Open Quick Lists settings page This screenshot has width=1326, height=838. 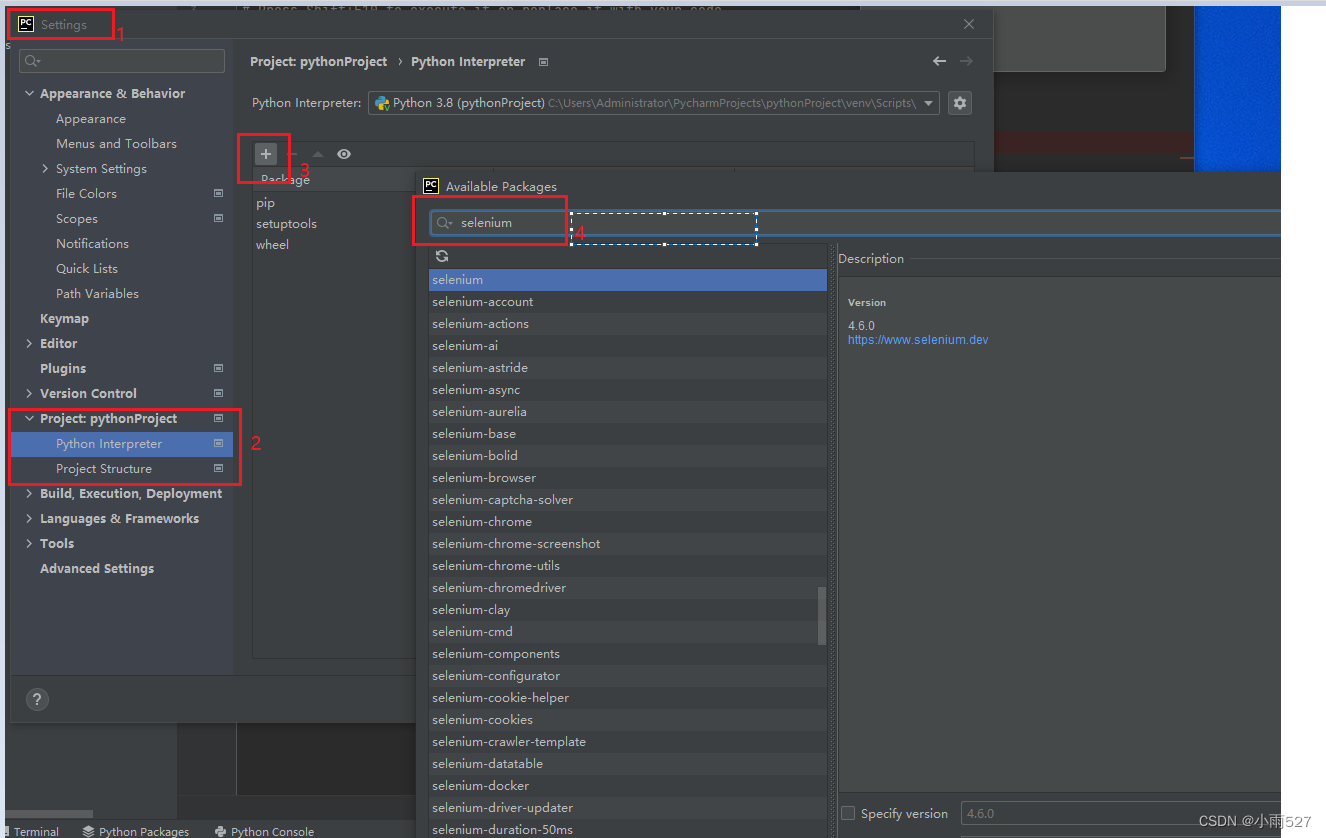coord(87,268)
